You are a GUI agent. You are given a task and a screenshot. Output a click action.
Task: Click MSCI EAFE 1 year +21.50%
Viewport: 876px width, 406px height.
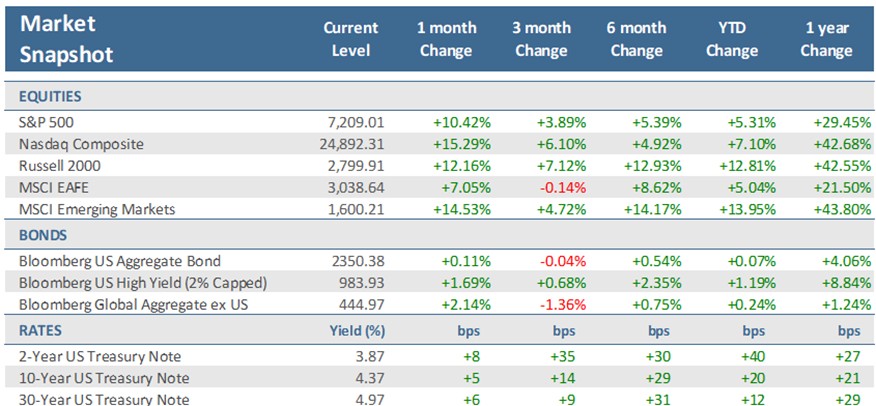coord(842,188)
